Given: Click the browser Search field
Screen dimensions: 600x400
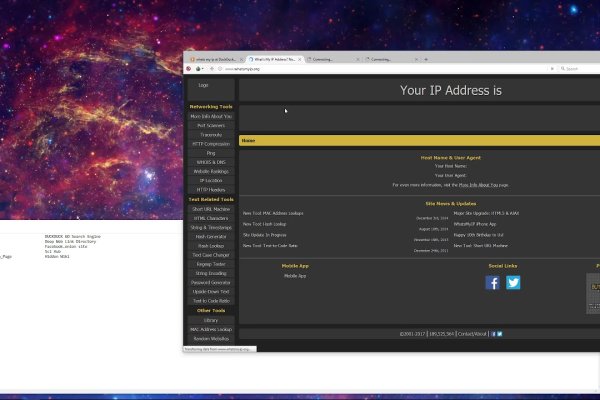Looking at the screenshot, I should [580, 69].
